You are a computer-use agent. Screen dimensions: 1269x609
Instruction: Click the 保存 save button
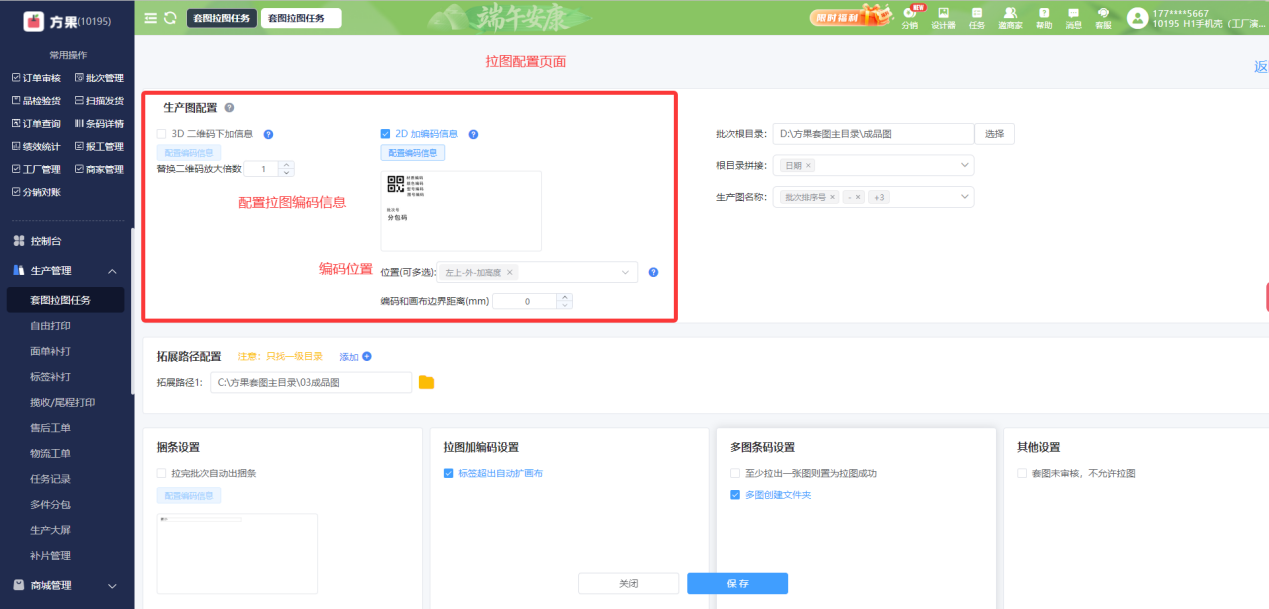pos(737,583)
